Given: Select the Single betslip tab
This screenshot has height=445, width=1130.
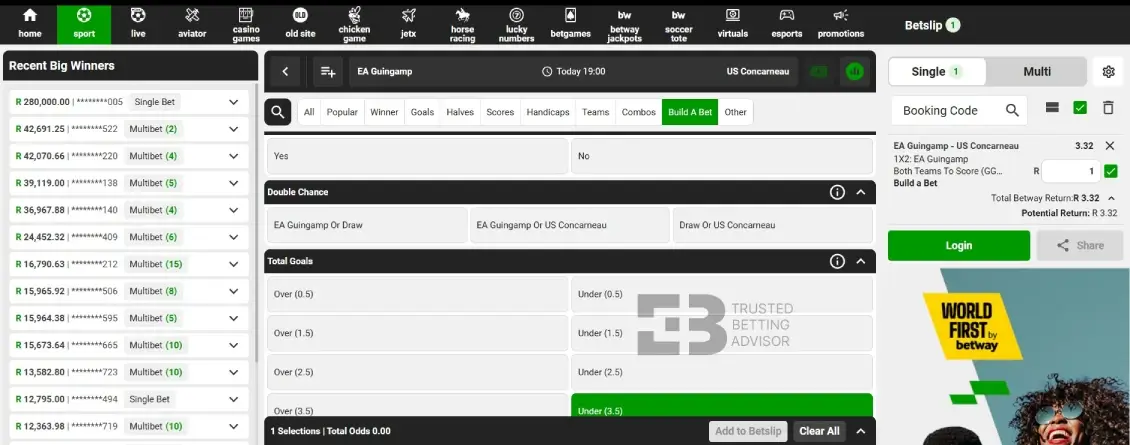Looking at the screenshot, I should (938, 71).
